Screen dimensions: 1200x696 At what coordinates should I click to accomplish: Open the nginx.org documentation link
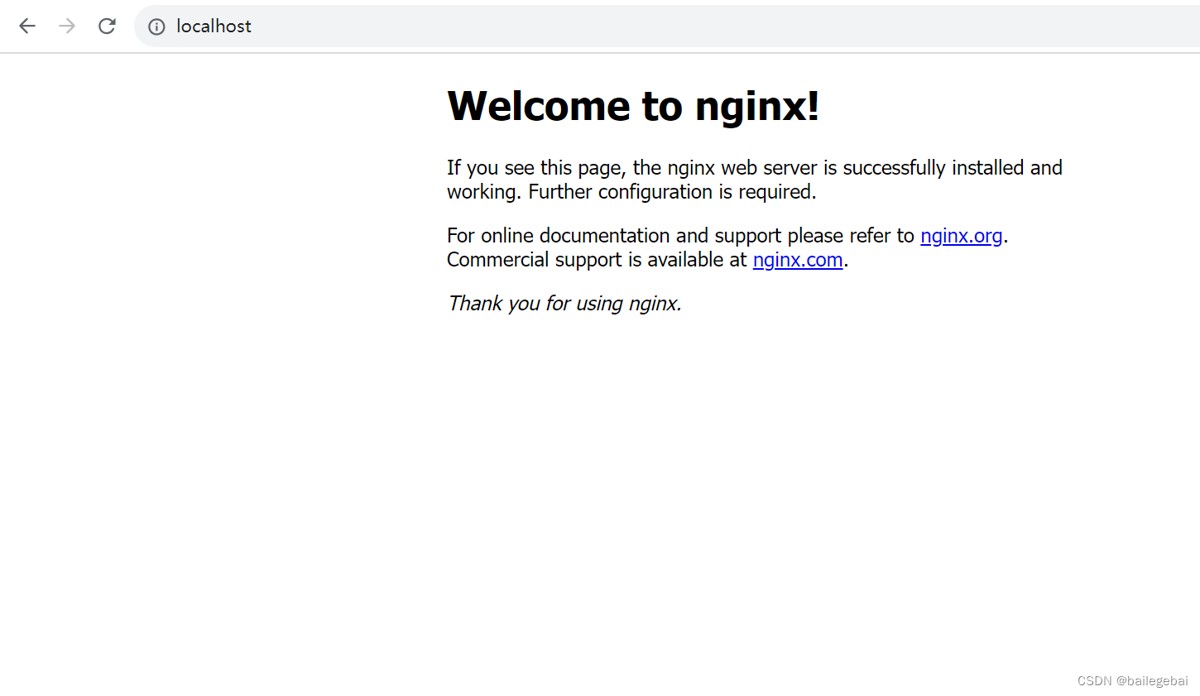[961, 236]
